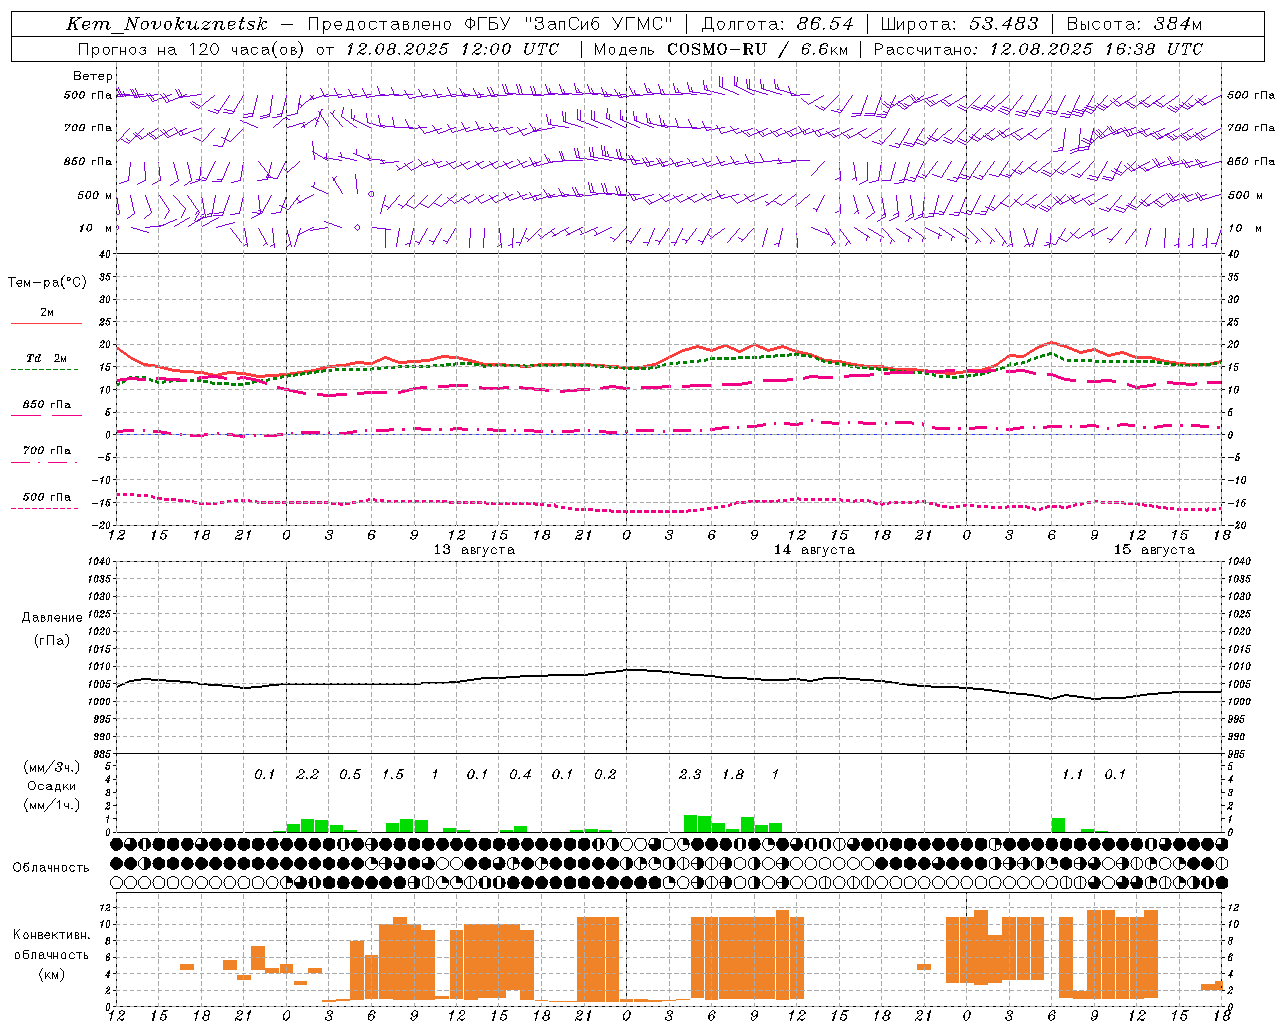The height and width of the screenshot is (1024, 1280).
Task: Click the 500 гПа temperature legend entry
Action: [x=47, y=497]
